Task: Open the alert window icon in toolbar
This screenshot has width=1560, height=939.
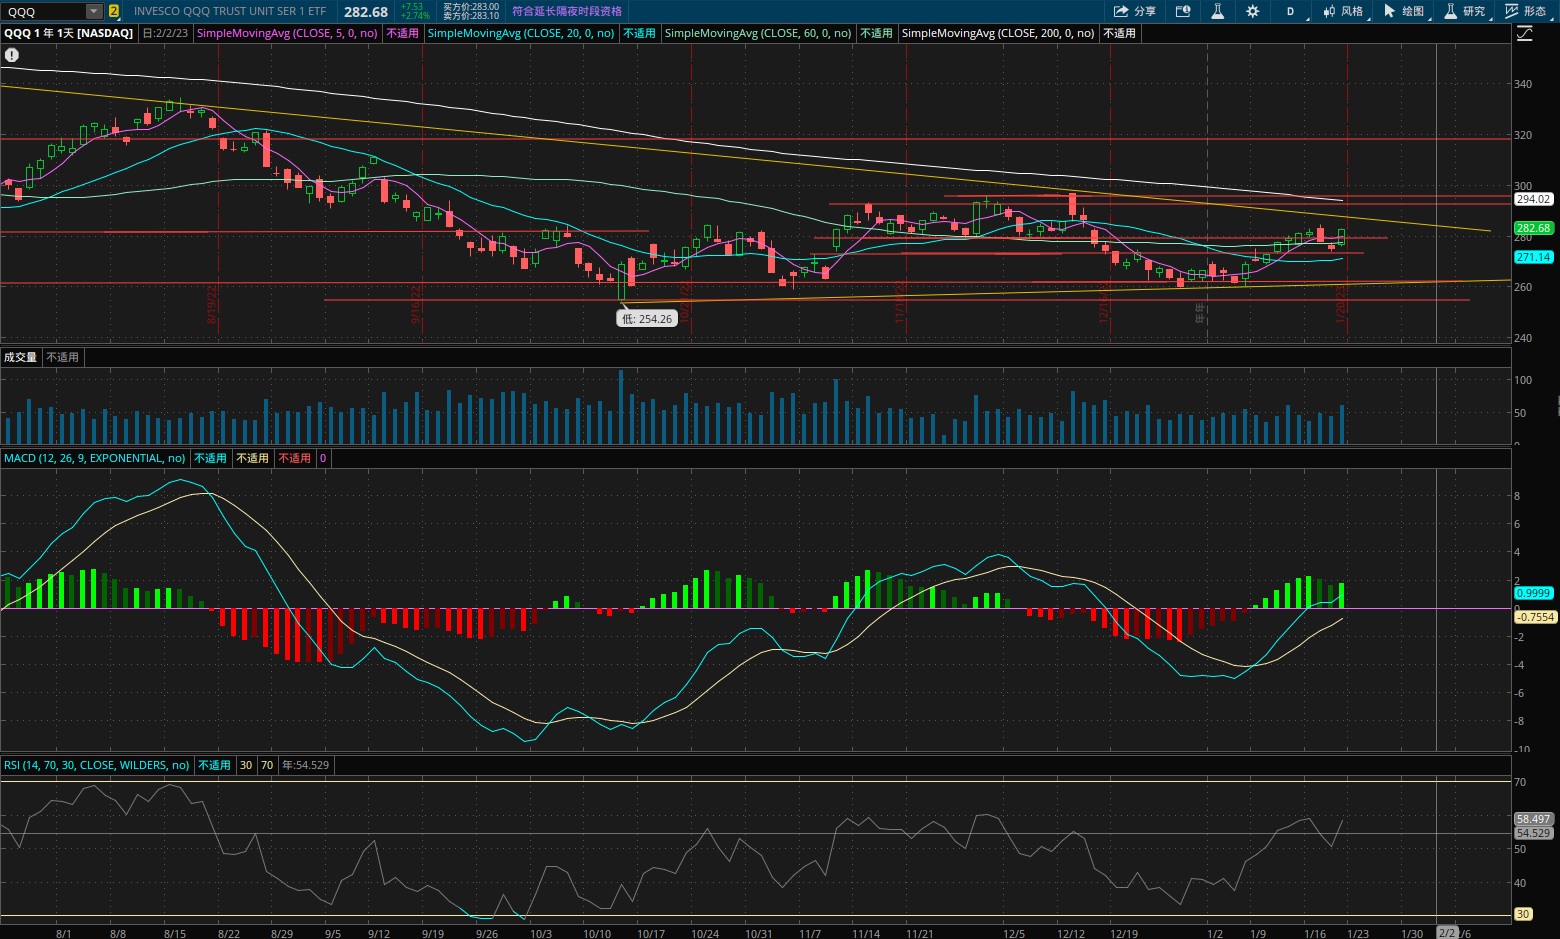Action: (x=1183, y=11)
